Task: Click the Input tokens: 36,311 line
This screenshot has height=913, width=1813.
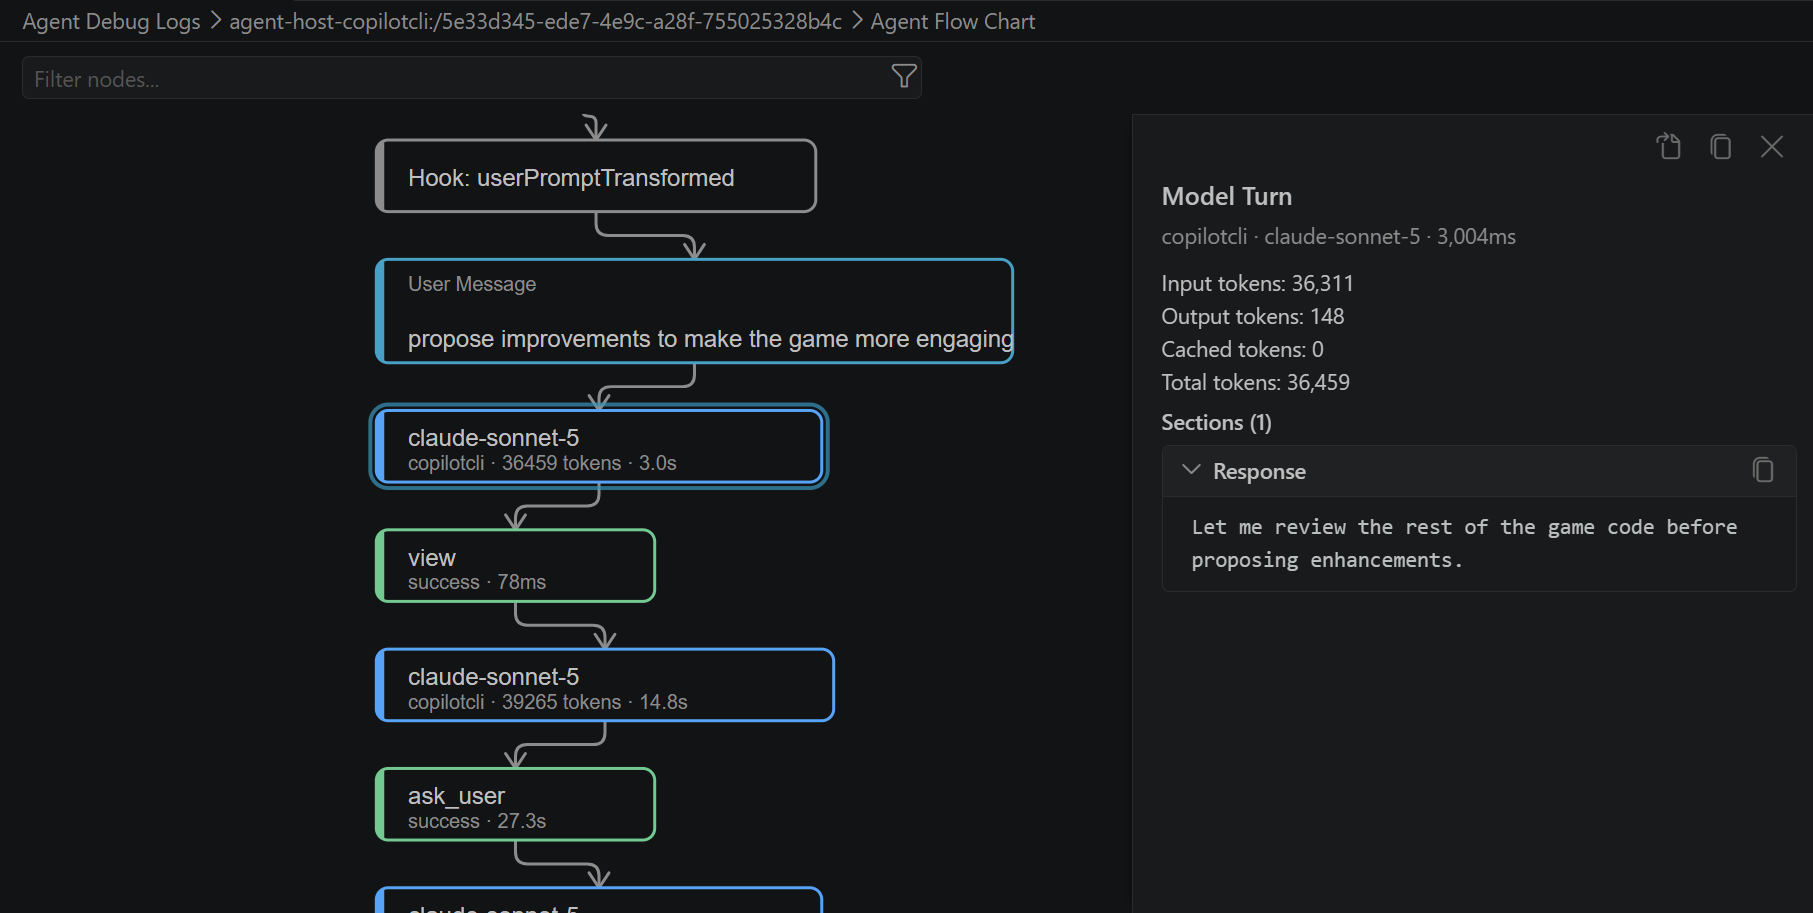Action: (x=1257, y=283)
